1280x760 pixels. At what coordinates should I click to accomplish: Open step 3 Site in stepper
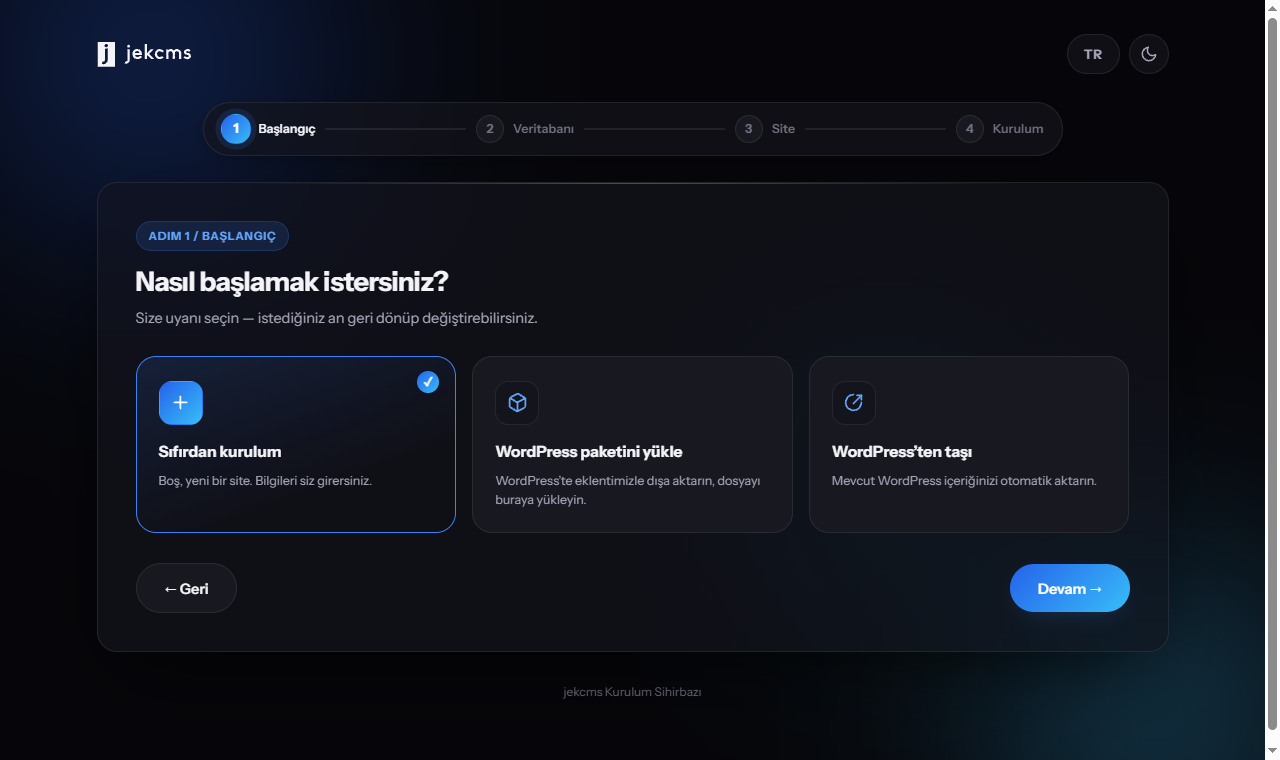[765, 129]
